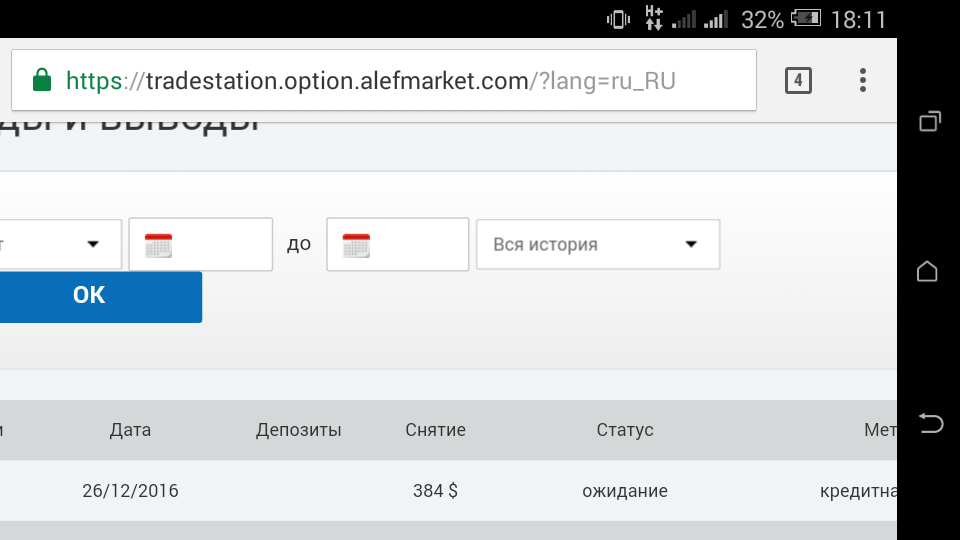This screenshot has width=960, height=540.
Task: Open the browser tab switcher showing 4
Action: coord(798,80)
